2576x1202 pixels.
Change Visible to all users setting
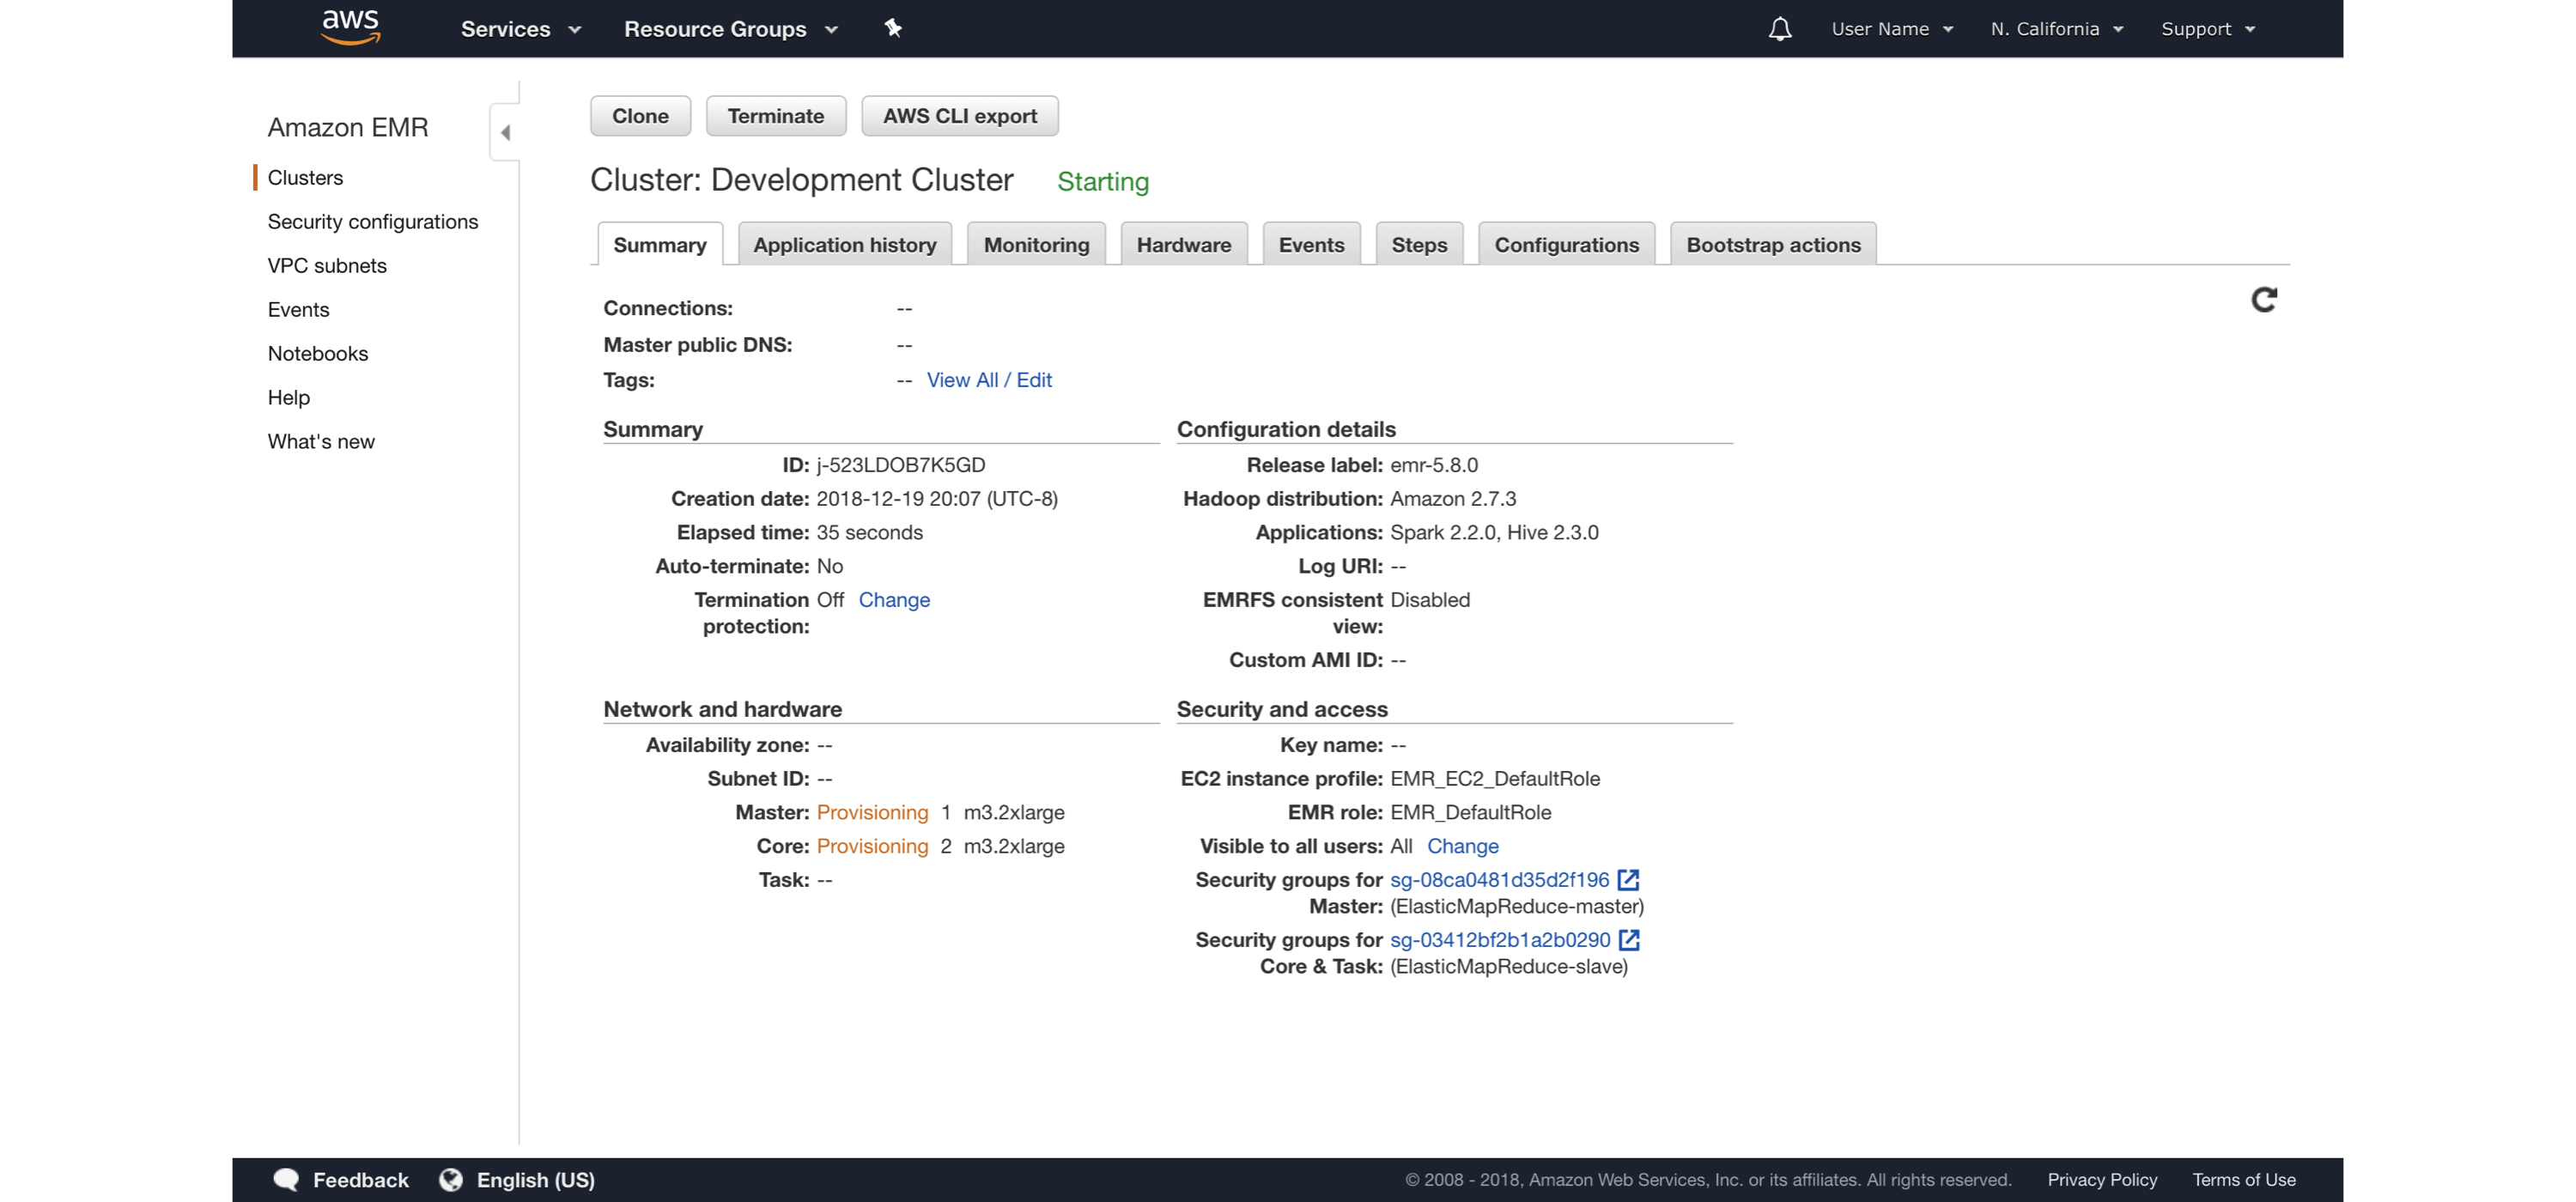click(x=1463, y=846)
